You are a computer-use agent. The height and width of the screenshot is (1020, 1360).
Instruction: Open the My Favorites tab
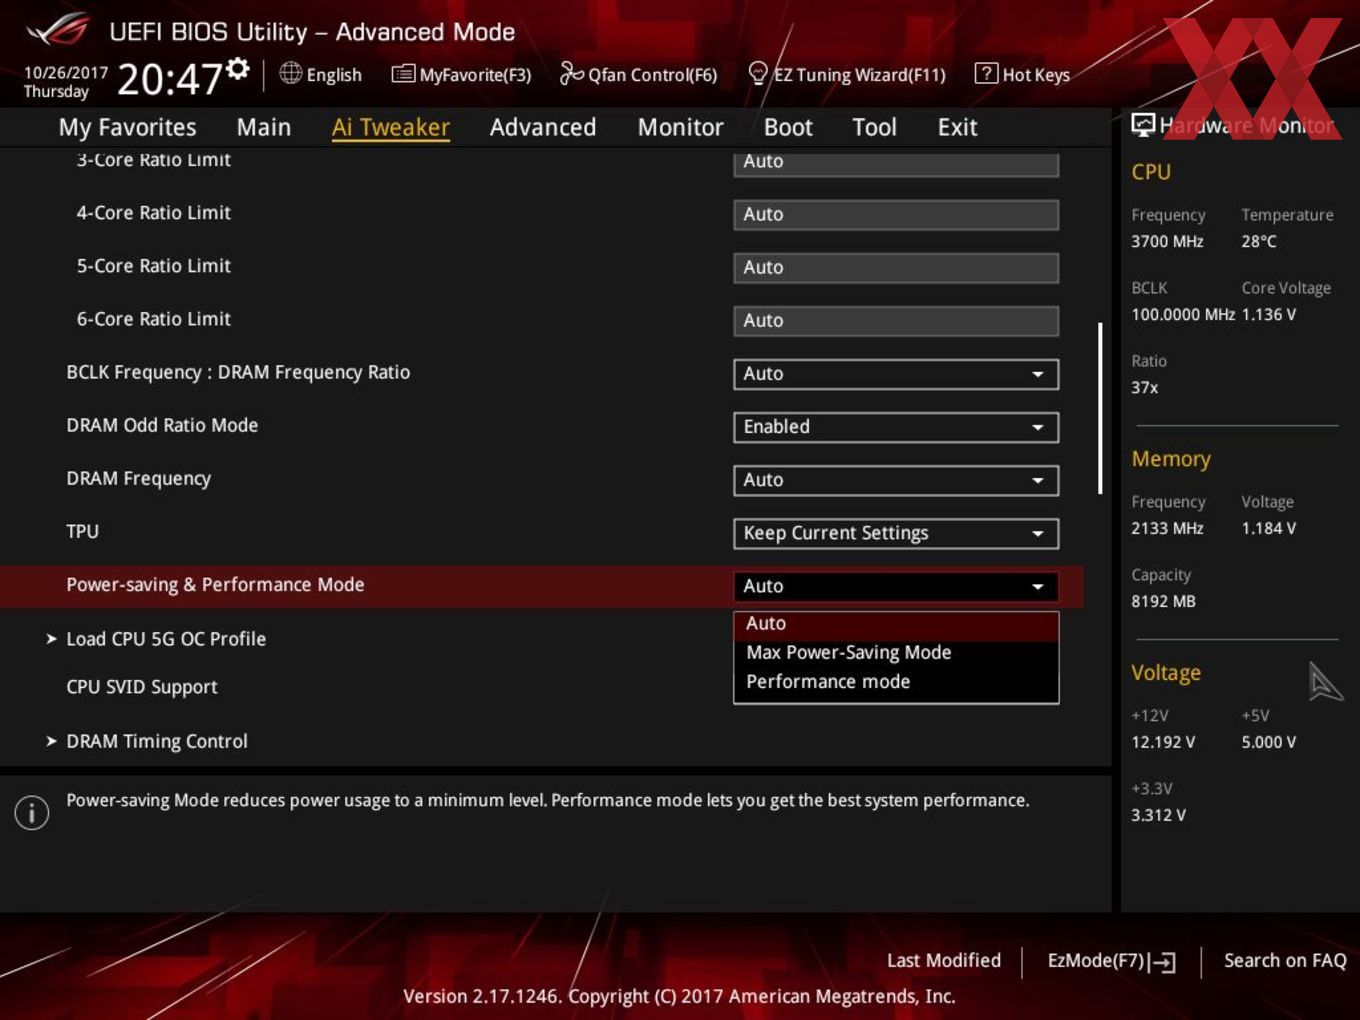click(x=127, y=127)
